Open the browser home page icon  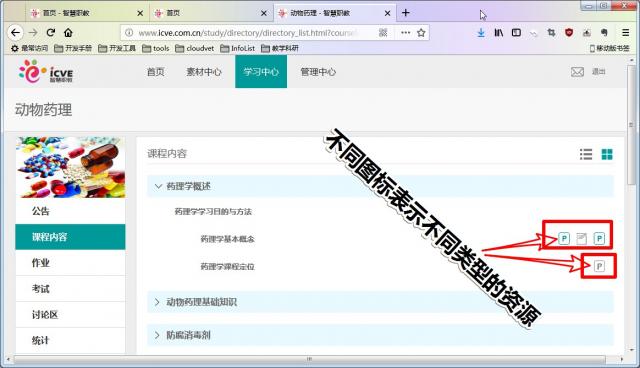click(68, 33)
